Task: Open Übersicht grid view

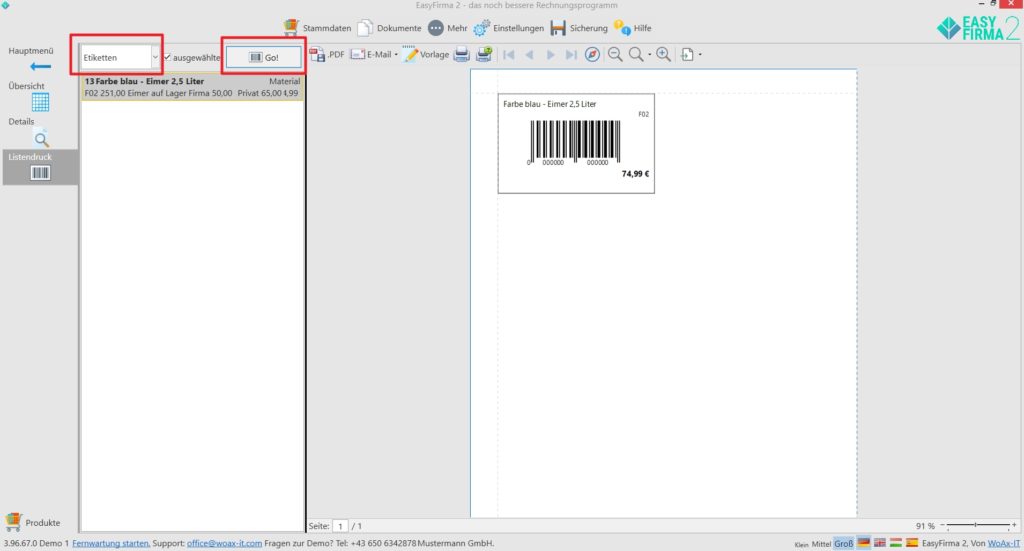Action: (40, 102)
